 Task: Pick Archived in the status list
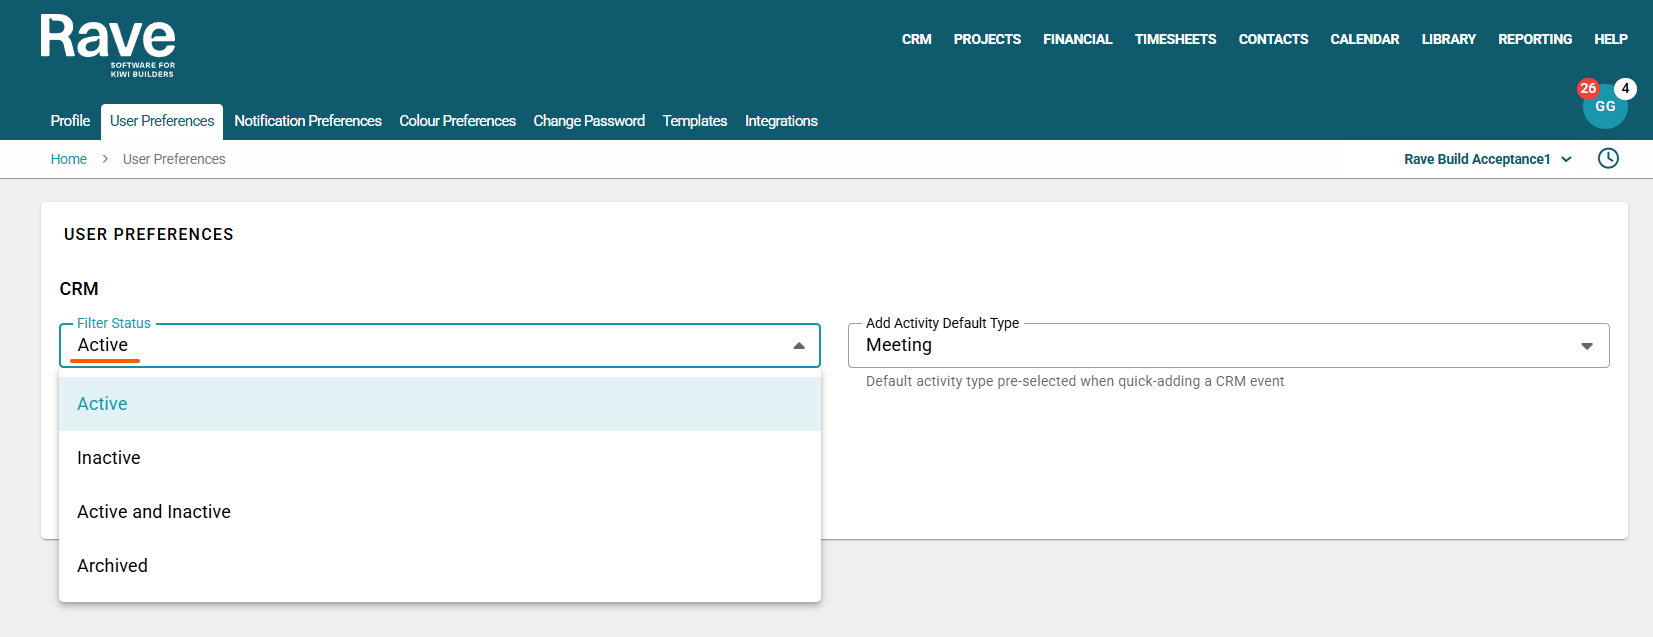coord(112,566)
